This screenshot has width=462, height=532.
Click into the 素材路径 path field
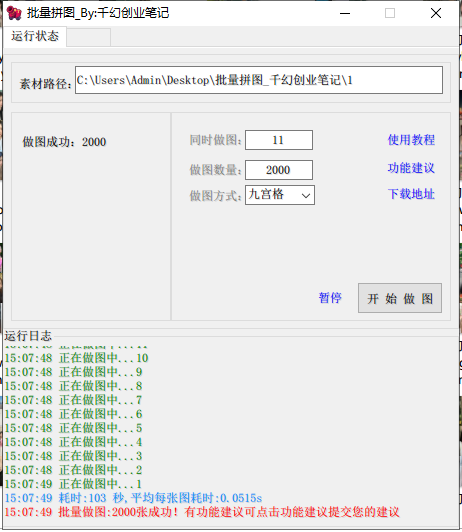(x=259, y=80)
